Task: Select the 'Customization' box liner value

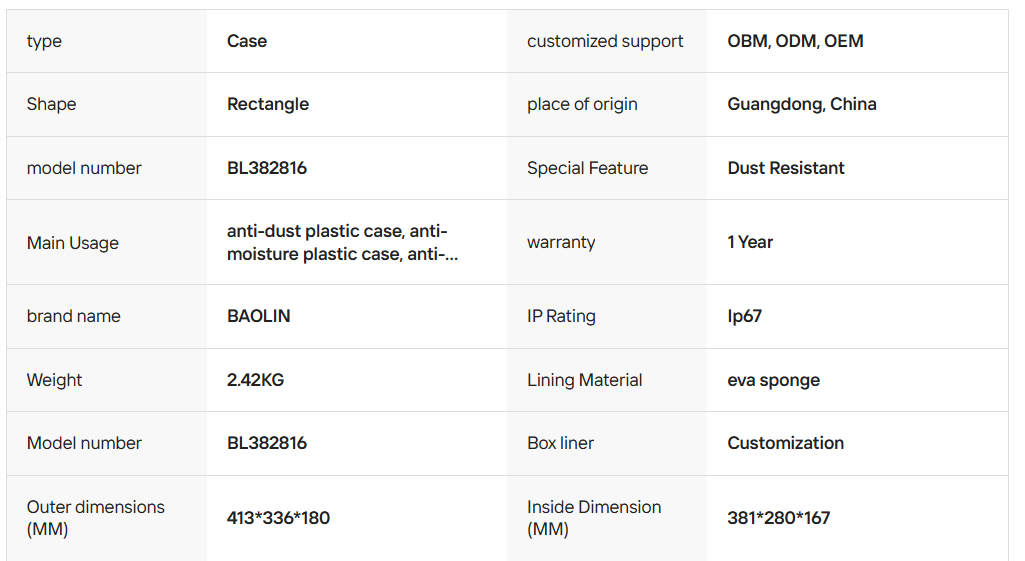Action: 786,443
